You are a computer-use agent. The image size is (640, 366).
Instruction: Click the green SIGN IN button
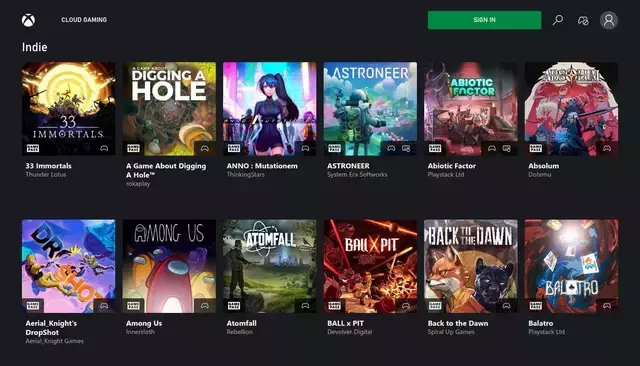pos(484,20)
